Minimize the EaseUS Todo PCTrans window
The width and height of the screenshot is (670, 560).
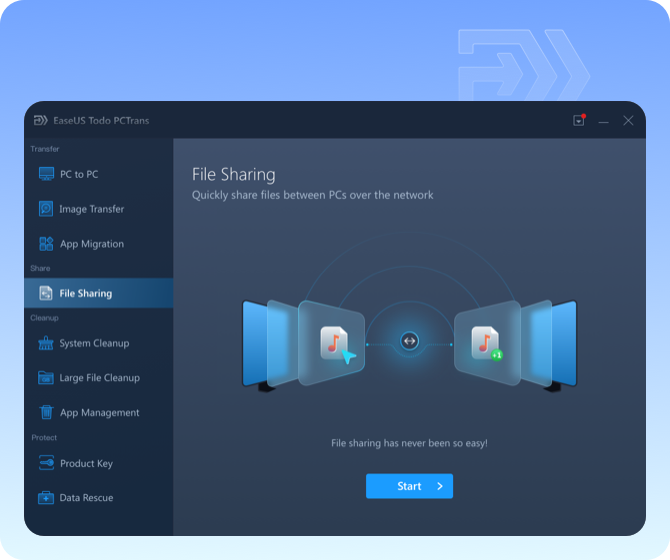pos(603,121)
